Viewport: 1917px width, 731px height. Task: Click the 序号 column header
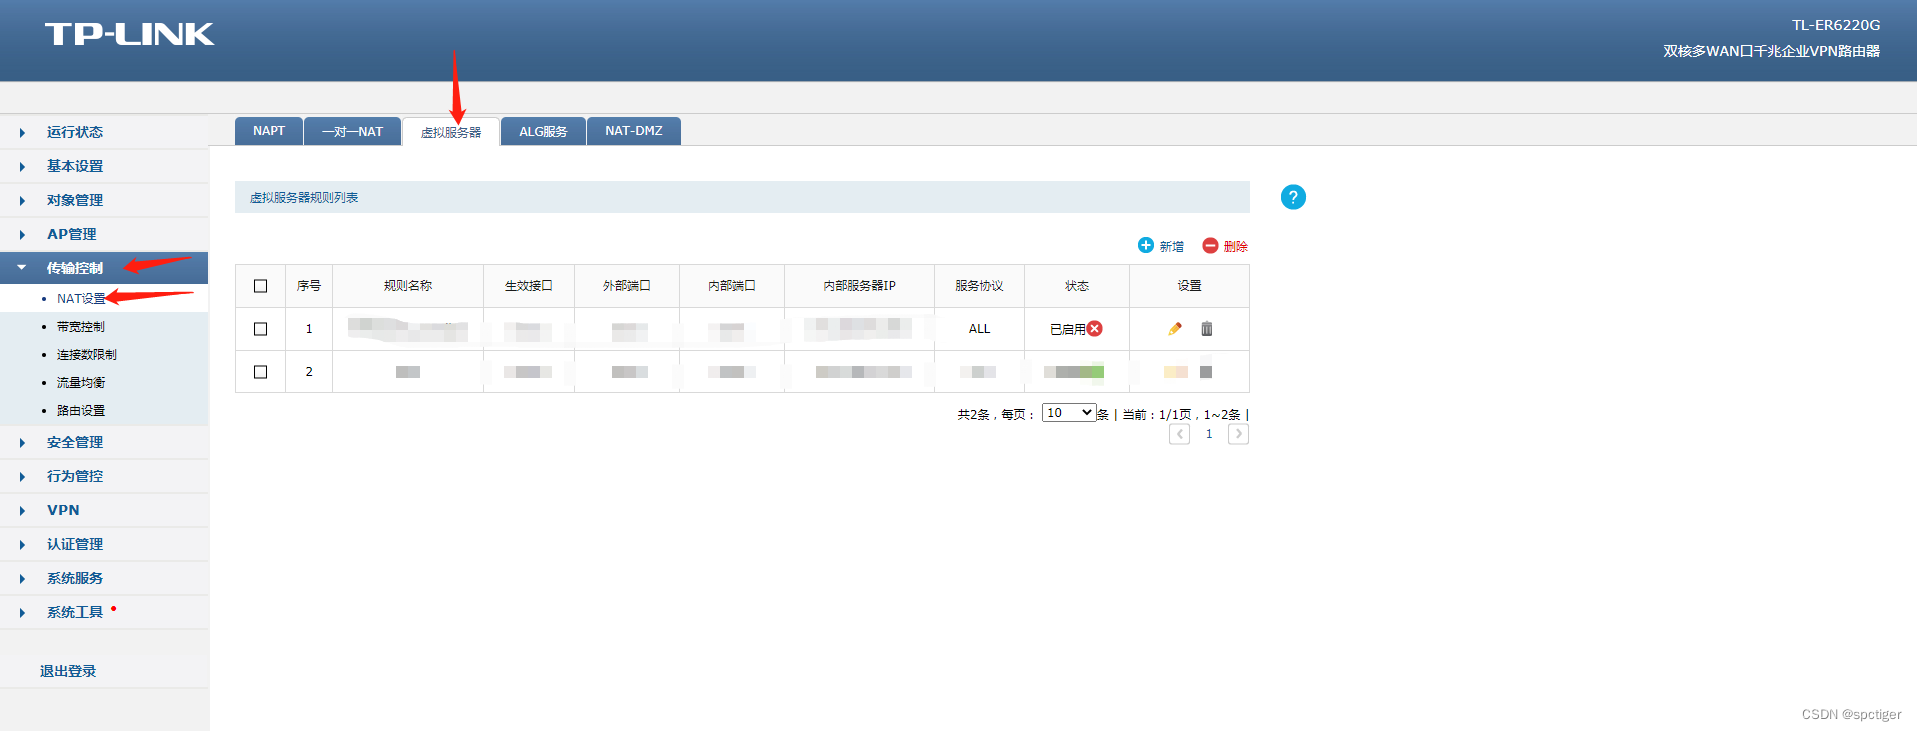[x=309, y=286]
